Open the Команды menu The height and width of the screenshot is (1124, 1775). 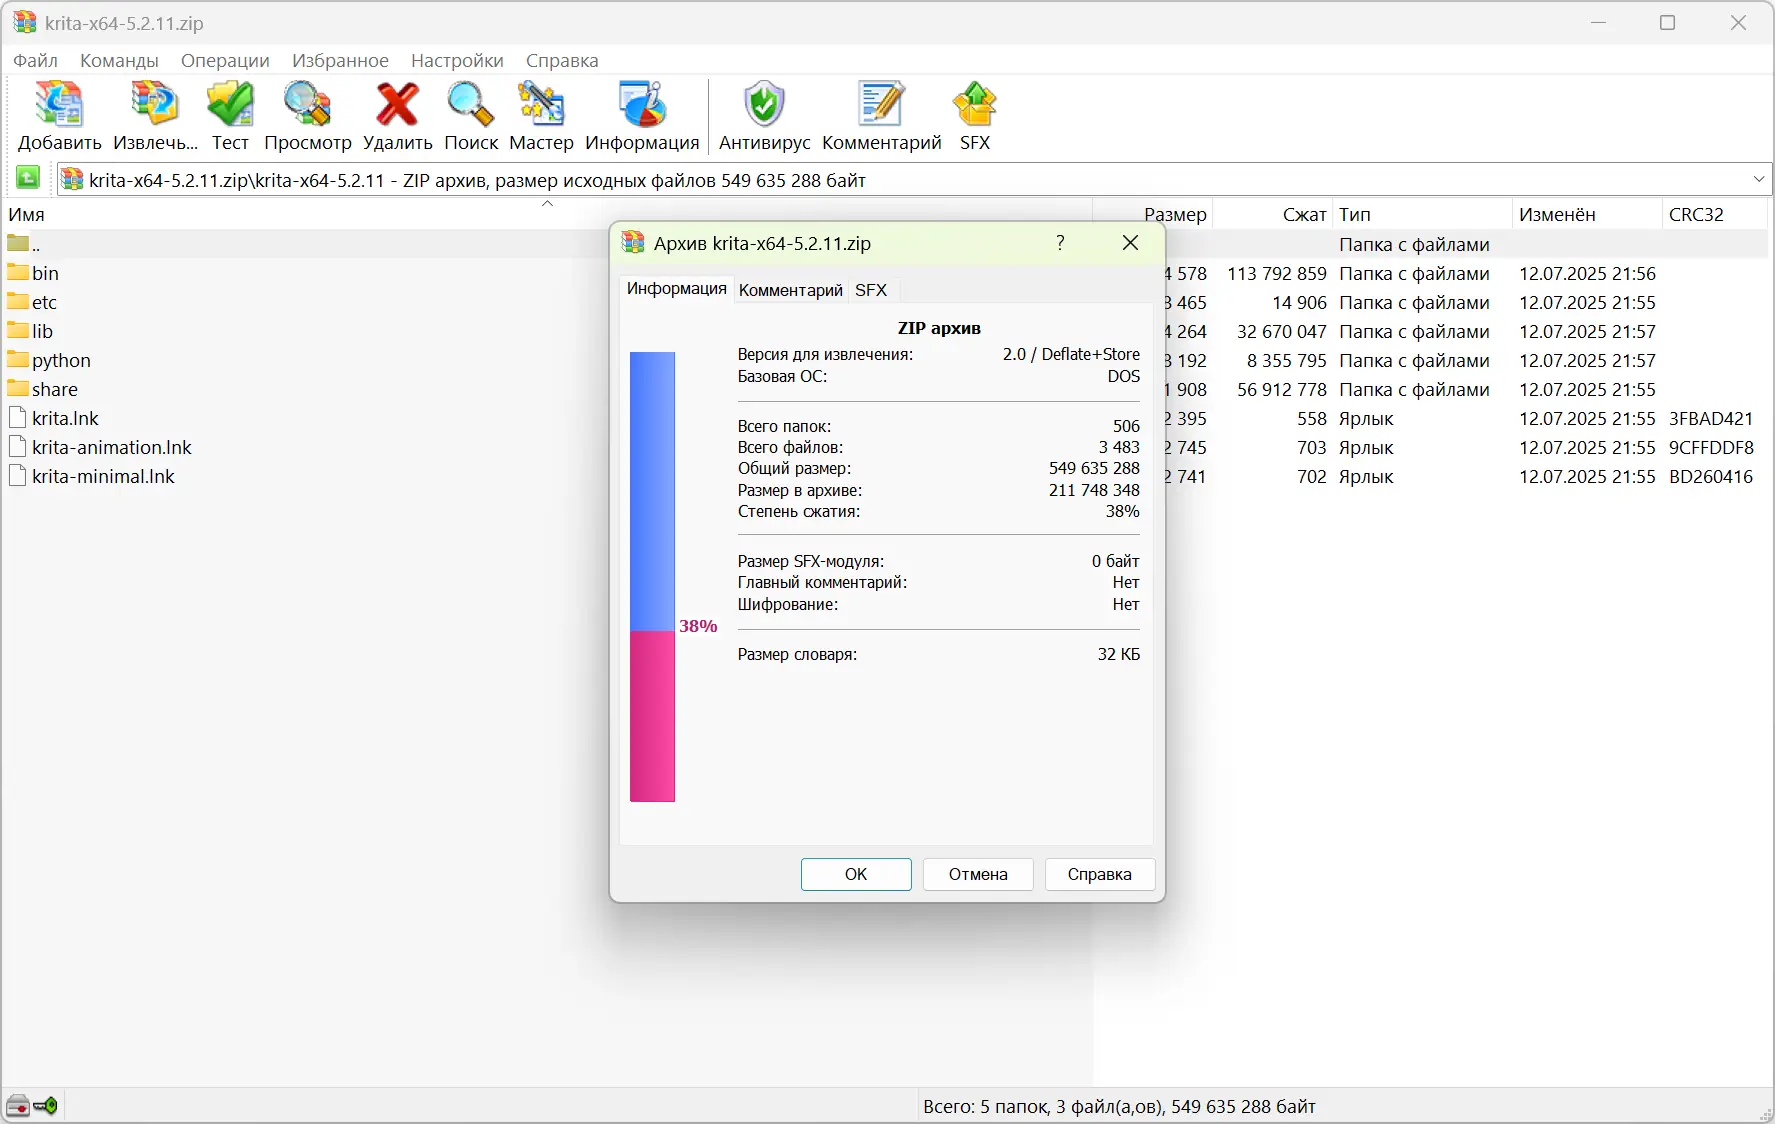[x=119, y=60]
